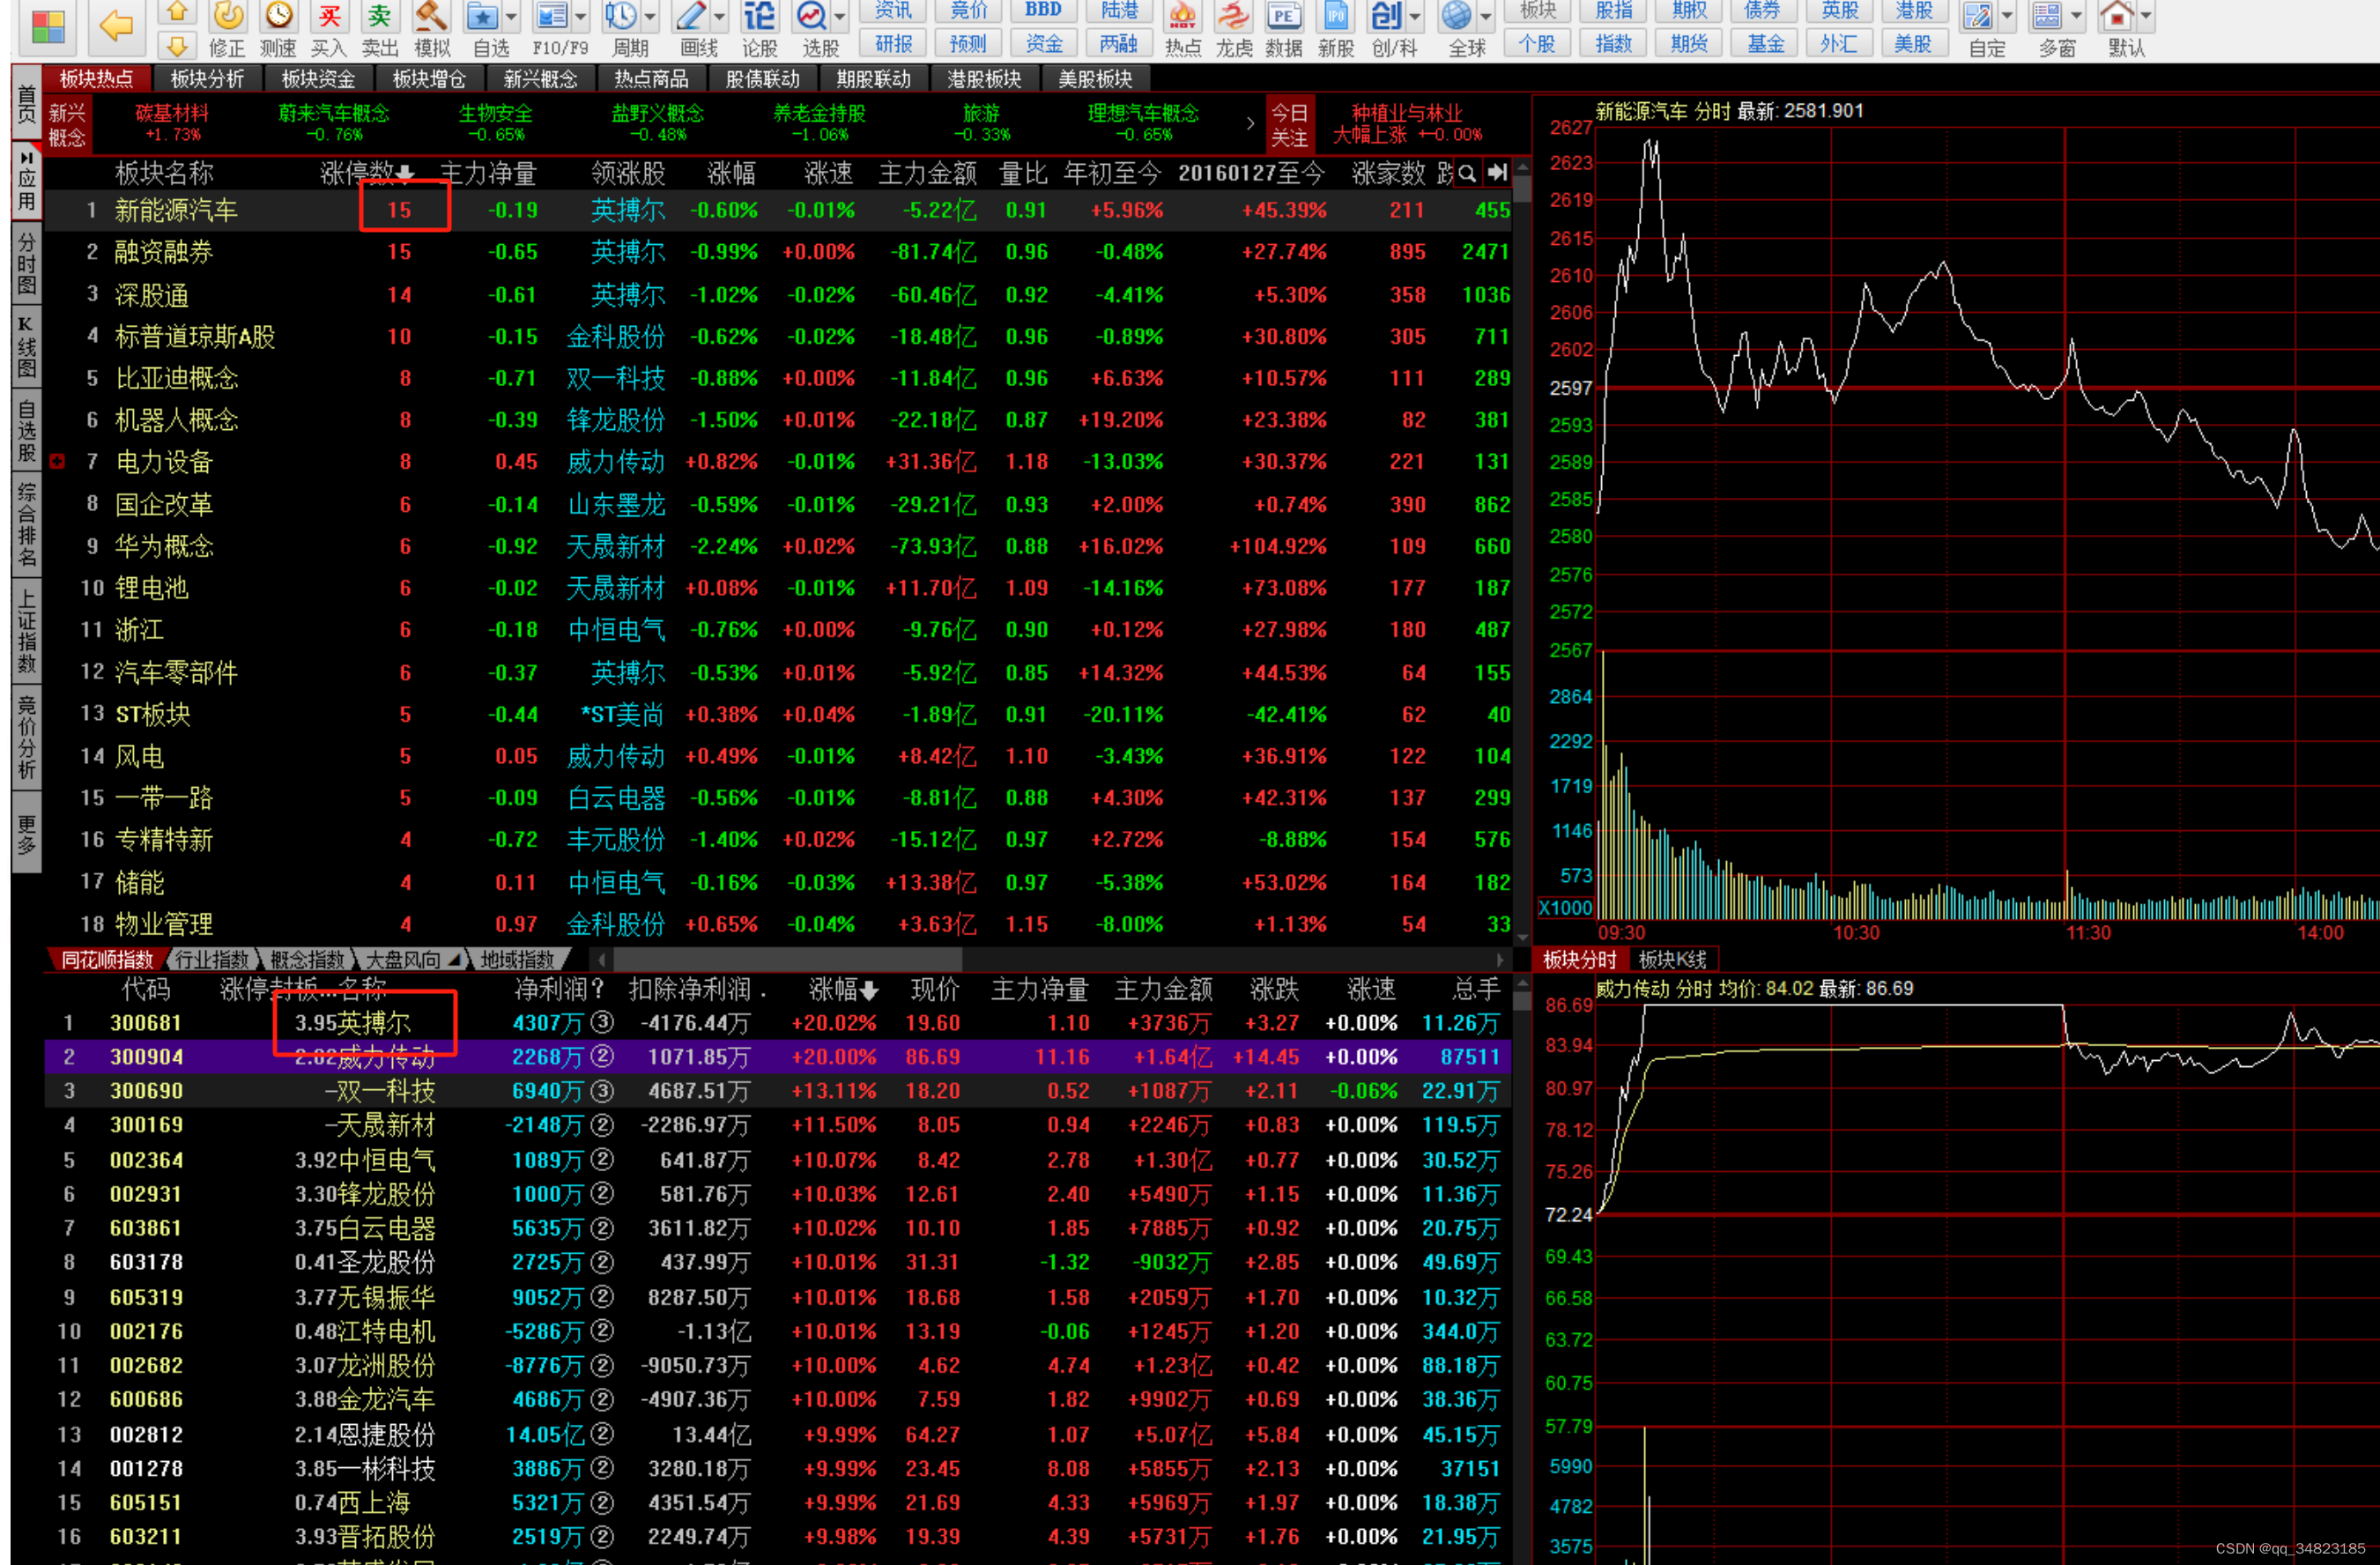Click the 研报 button
The width and height of the screenshot is (2380, 1565).
click(x=893, y=44)
